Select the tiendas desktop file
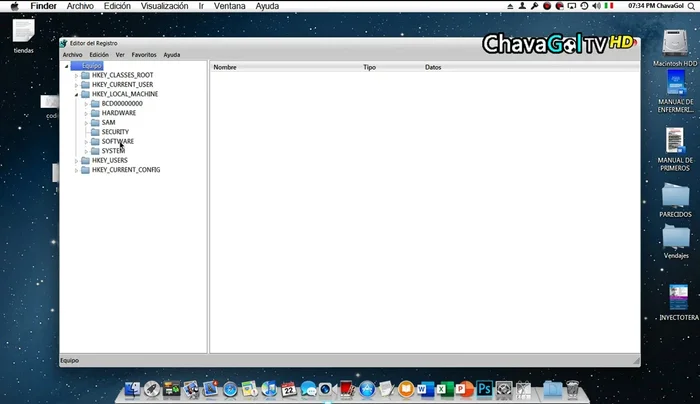Screen dimensions: 700x404 point(23,36)
